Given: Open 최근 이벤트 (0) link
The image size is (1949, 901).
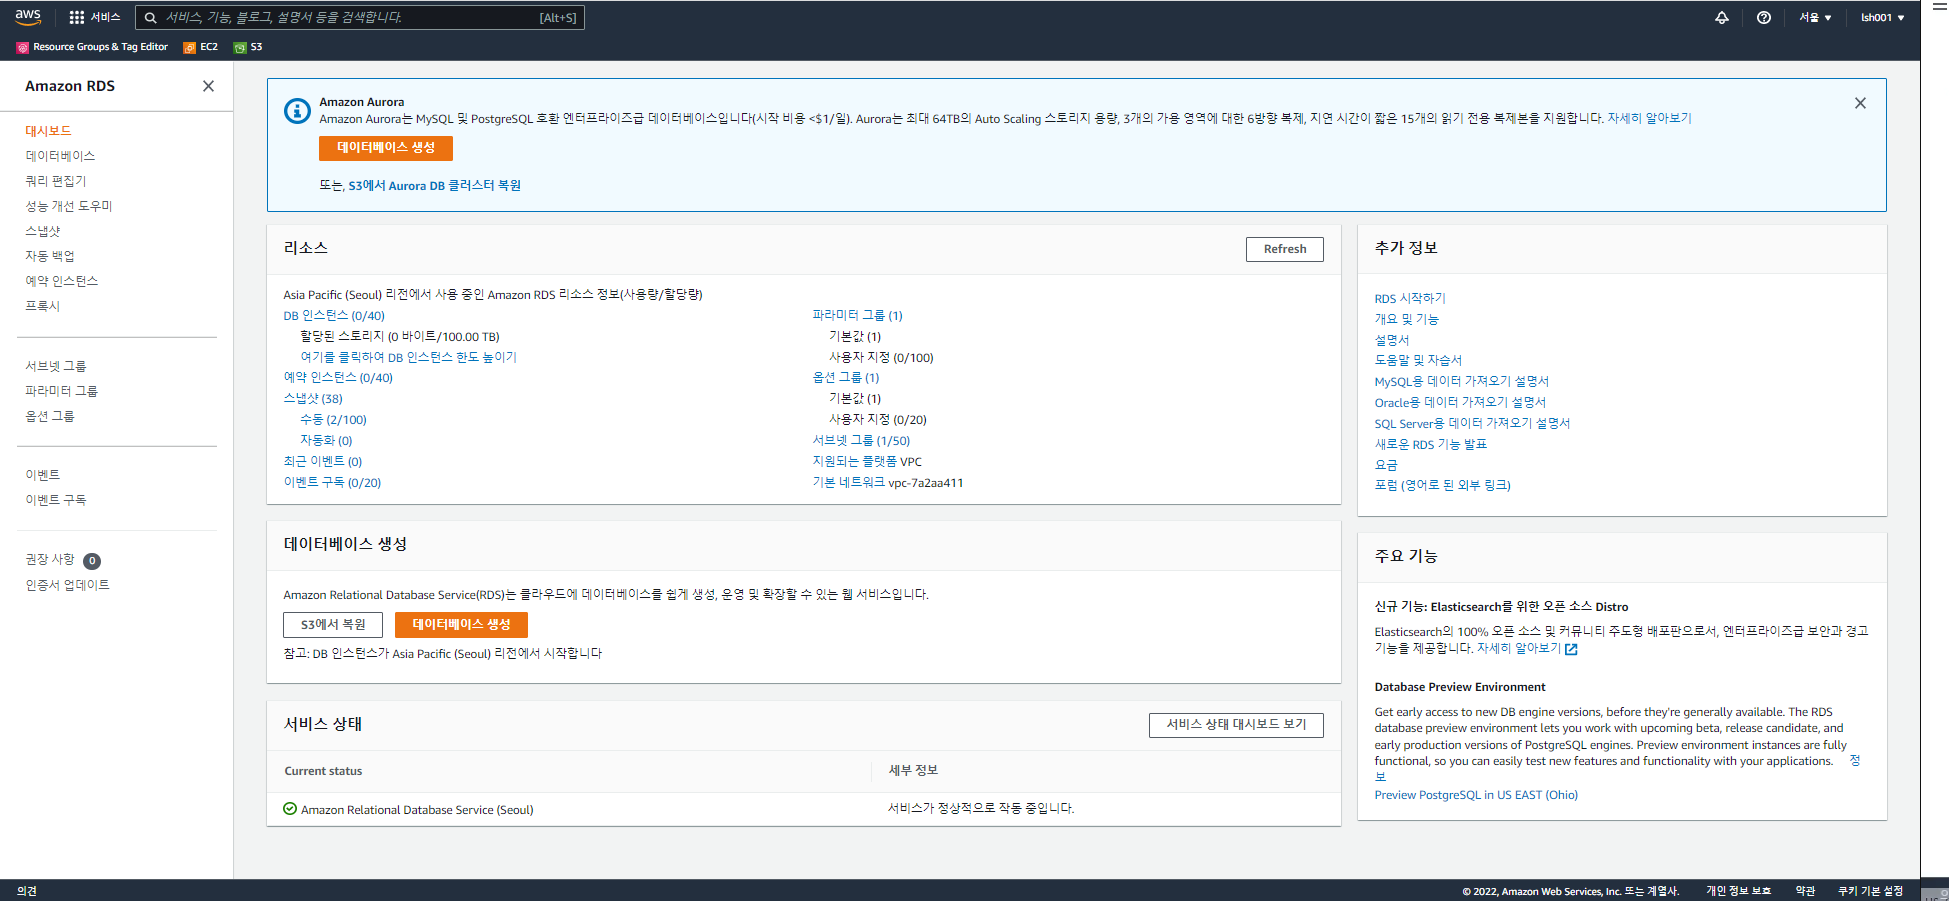Looking at the screenshot, I should pyautogui.click(x=323, y=462).
